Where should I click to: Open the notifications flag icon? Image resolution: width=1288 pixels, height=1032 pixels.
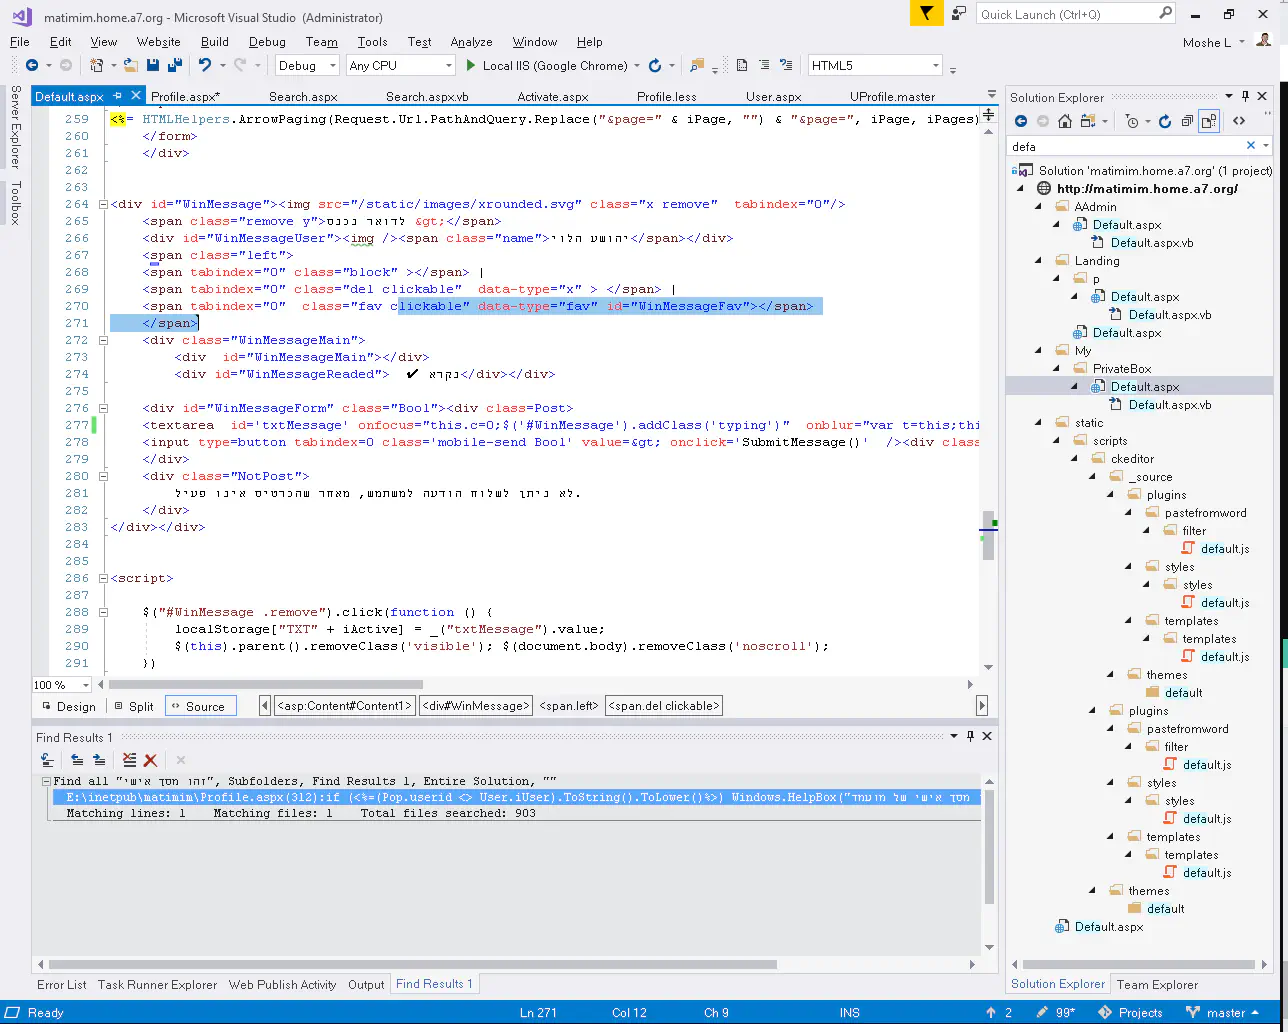click(x=927, y=14)
